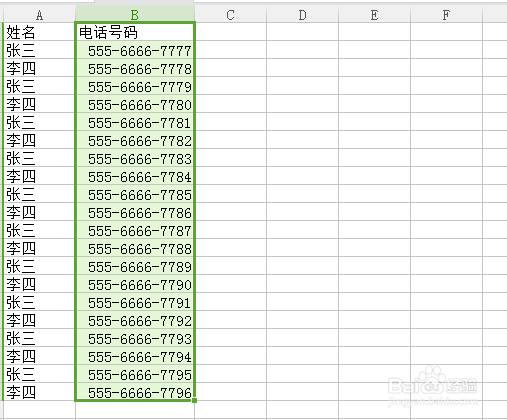Select cell containing 555-6666-7782
Image resolution: width=507 pixels, height=420 pixels.
(x=135, y=140)
